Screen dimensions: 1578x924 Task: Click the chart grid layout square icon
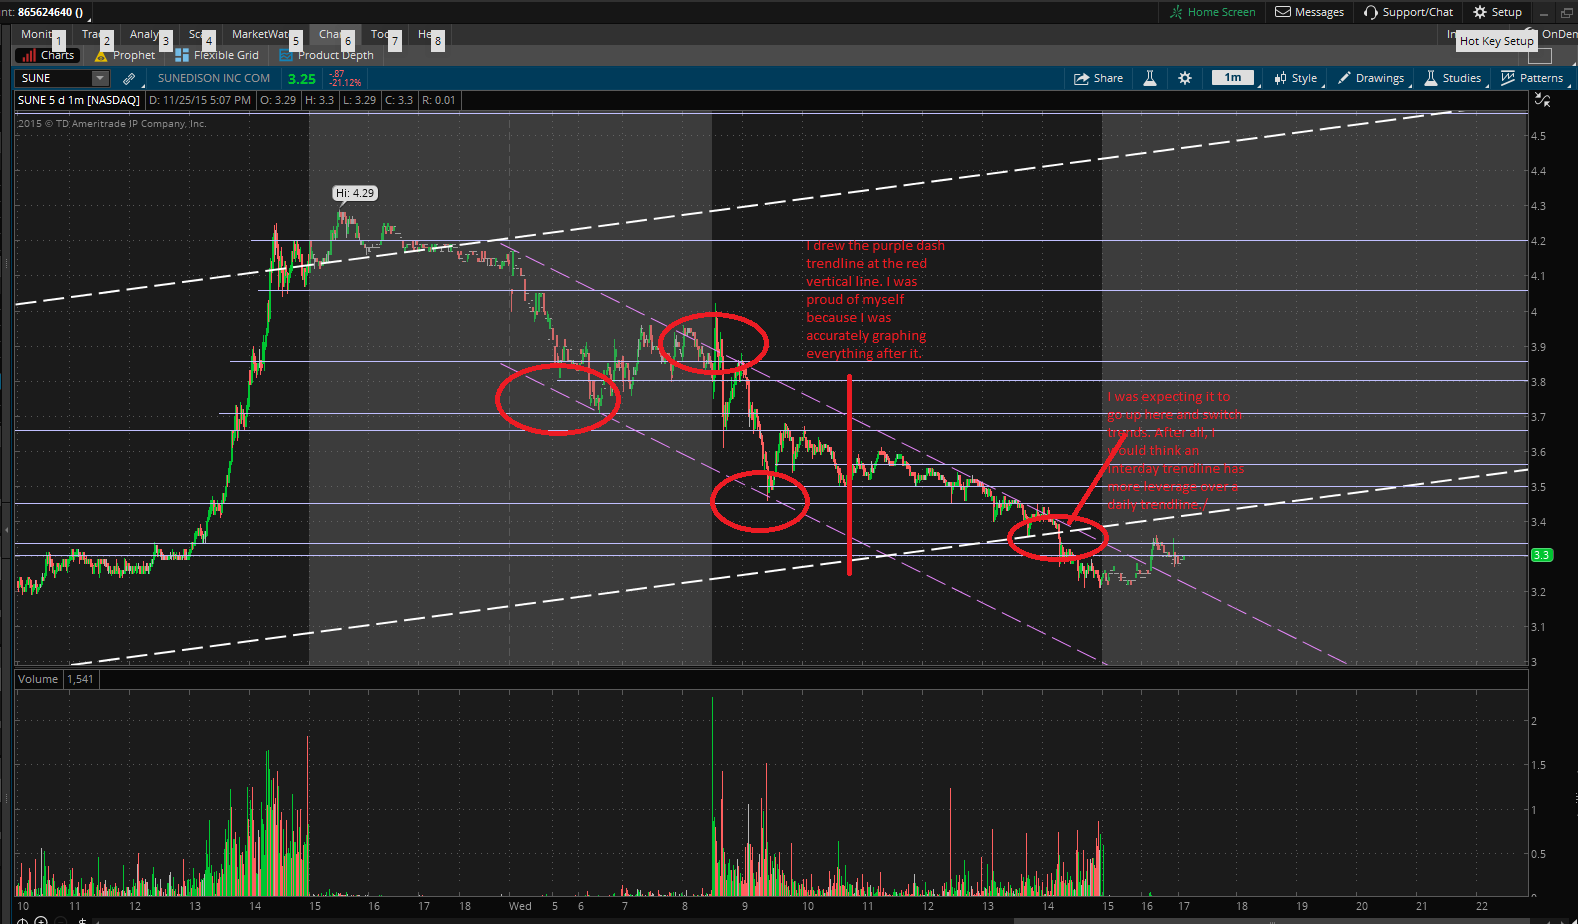[1540, 56]
